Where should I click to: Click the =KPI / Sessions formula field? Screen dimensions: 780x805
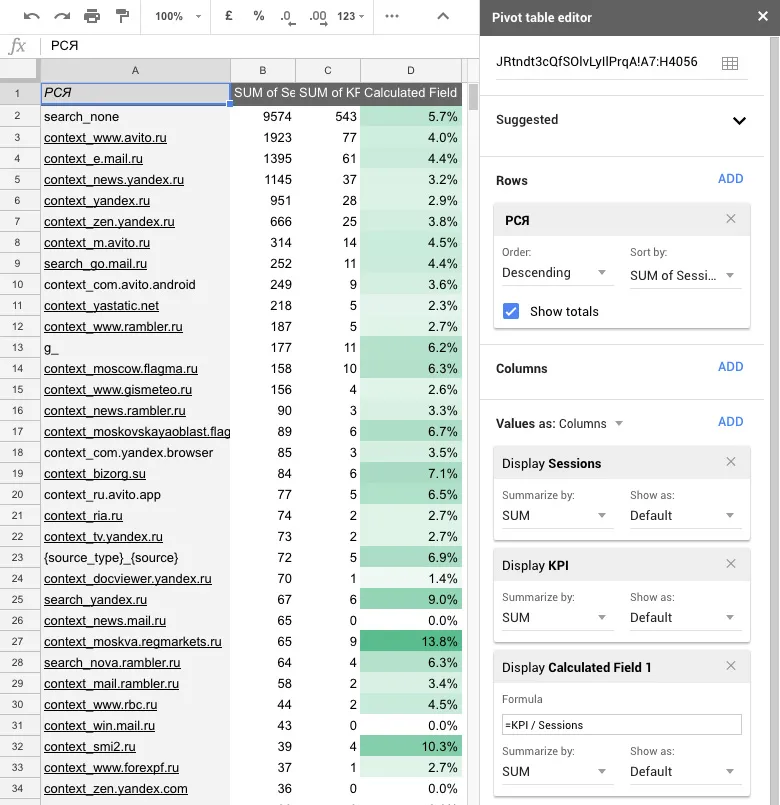pyautogui.click(x=621, y=725)
